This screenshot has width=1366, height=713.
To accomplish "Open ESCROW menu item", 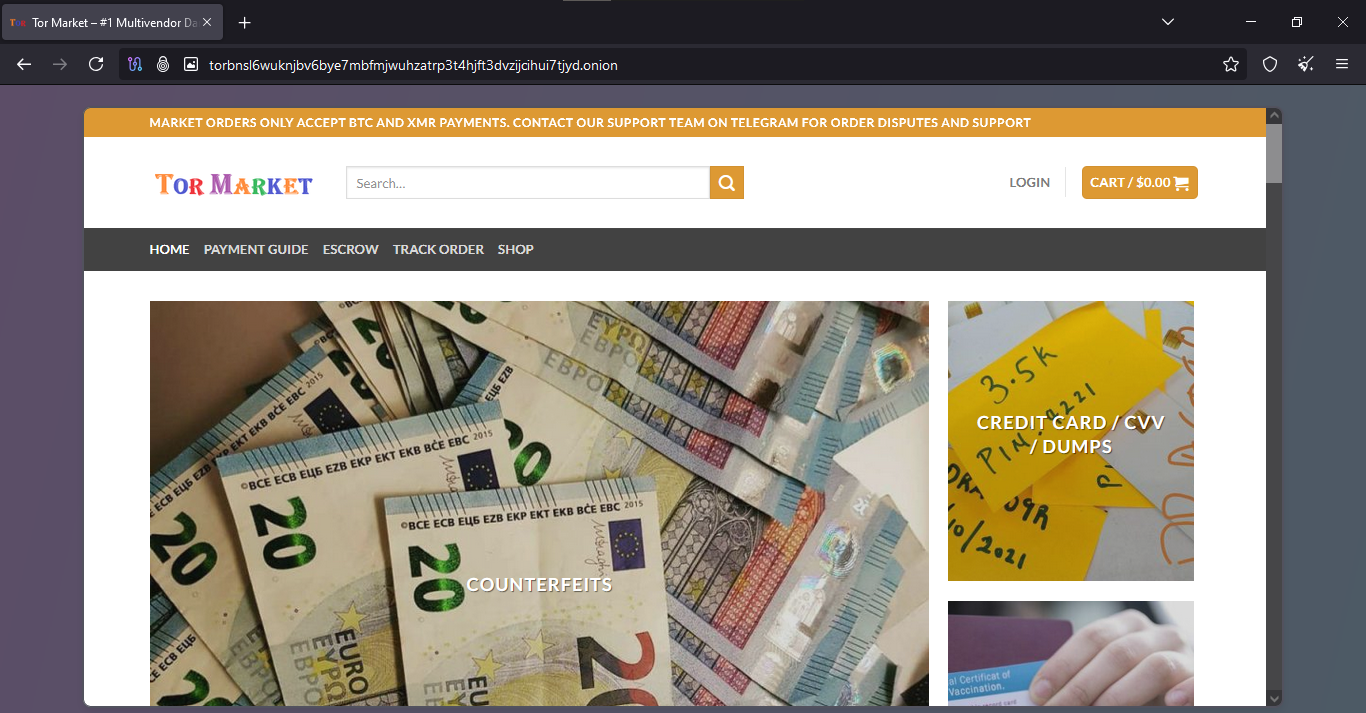I will (x=350, y=249).
